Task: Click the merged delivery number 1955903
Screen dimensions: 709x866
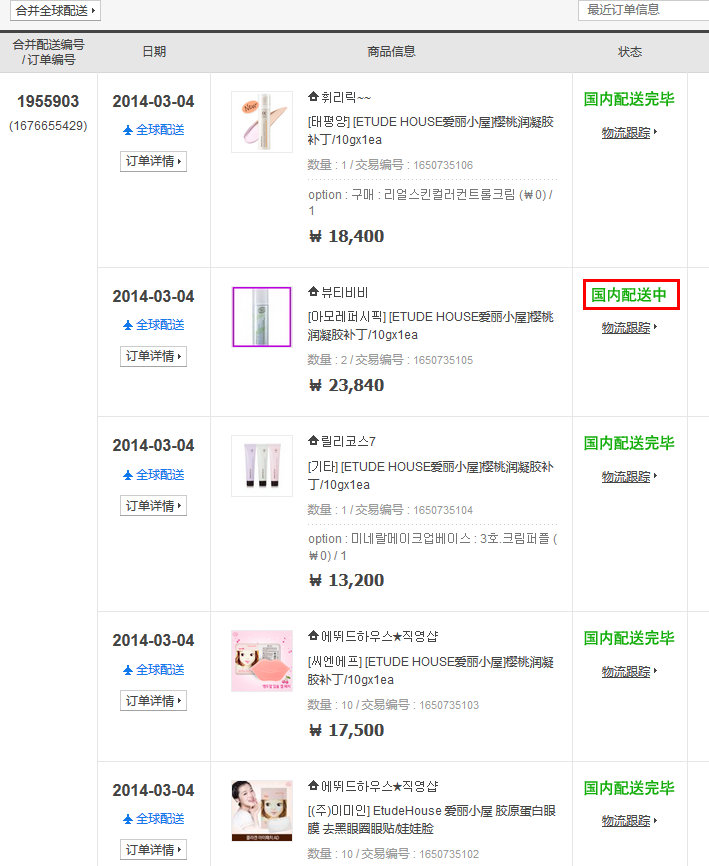Action: coord(49,102)
